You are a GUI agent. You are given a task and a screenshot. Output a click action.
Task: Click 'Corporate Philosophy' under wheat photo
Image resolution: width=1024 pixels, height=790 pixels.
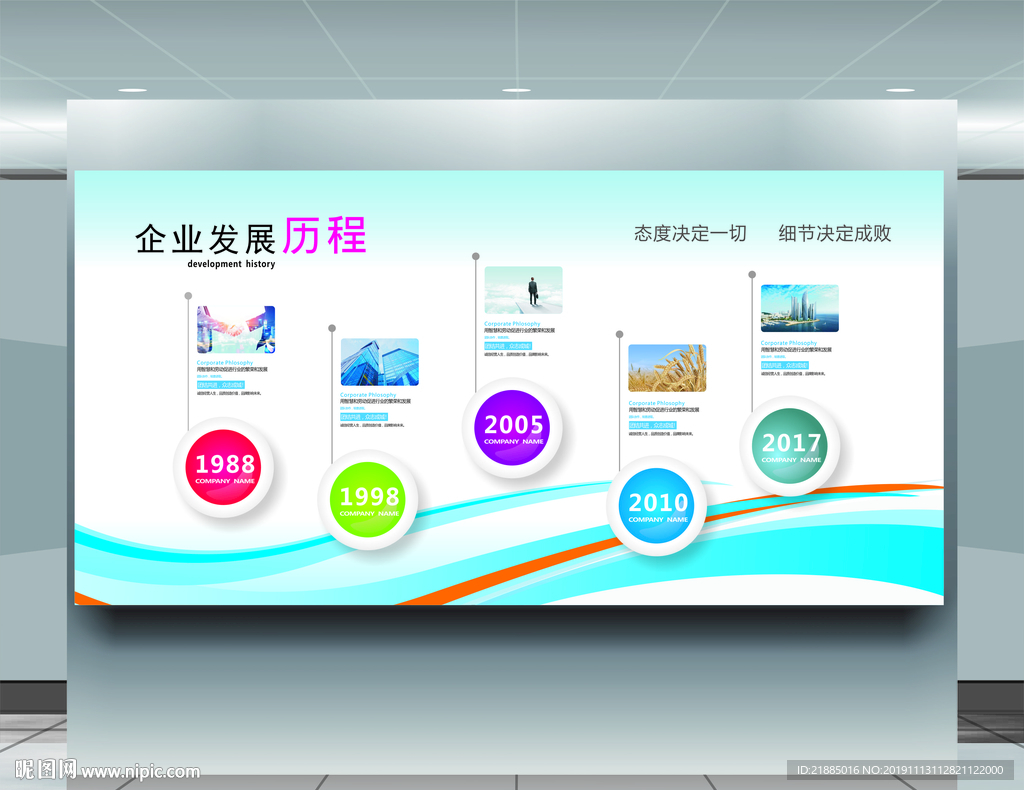pos(656,403)
